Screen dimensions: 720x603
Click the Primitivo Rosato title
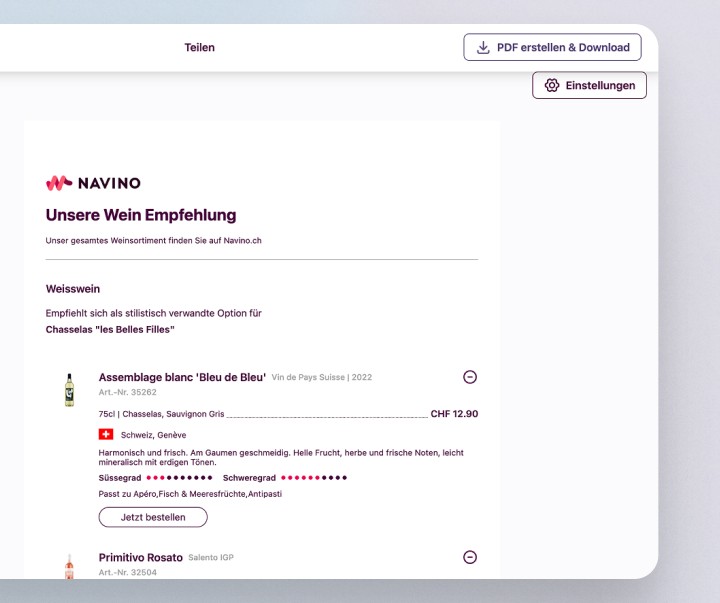[x=141, y=558]
